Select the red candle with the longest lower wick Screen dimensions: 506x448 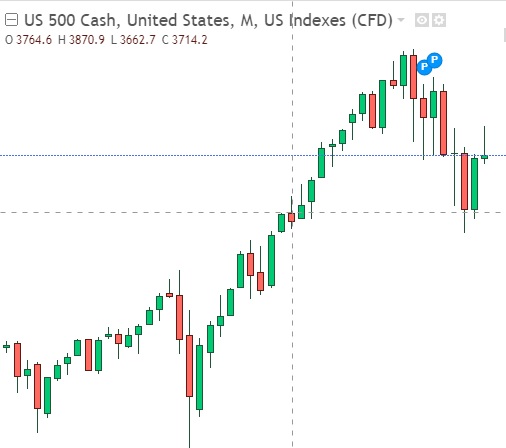click(x=189, y=366)
